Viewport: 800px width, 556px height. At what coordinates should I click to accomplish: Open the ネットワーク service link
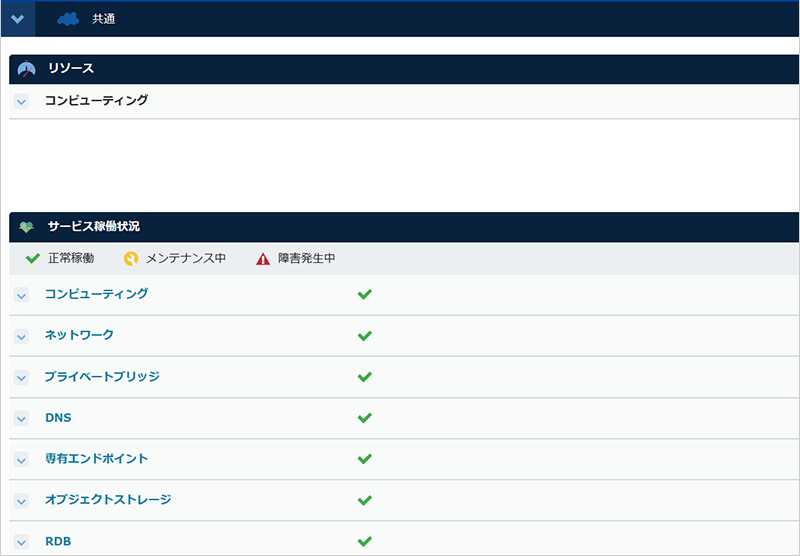click(79, 335)
